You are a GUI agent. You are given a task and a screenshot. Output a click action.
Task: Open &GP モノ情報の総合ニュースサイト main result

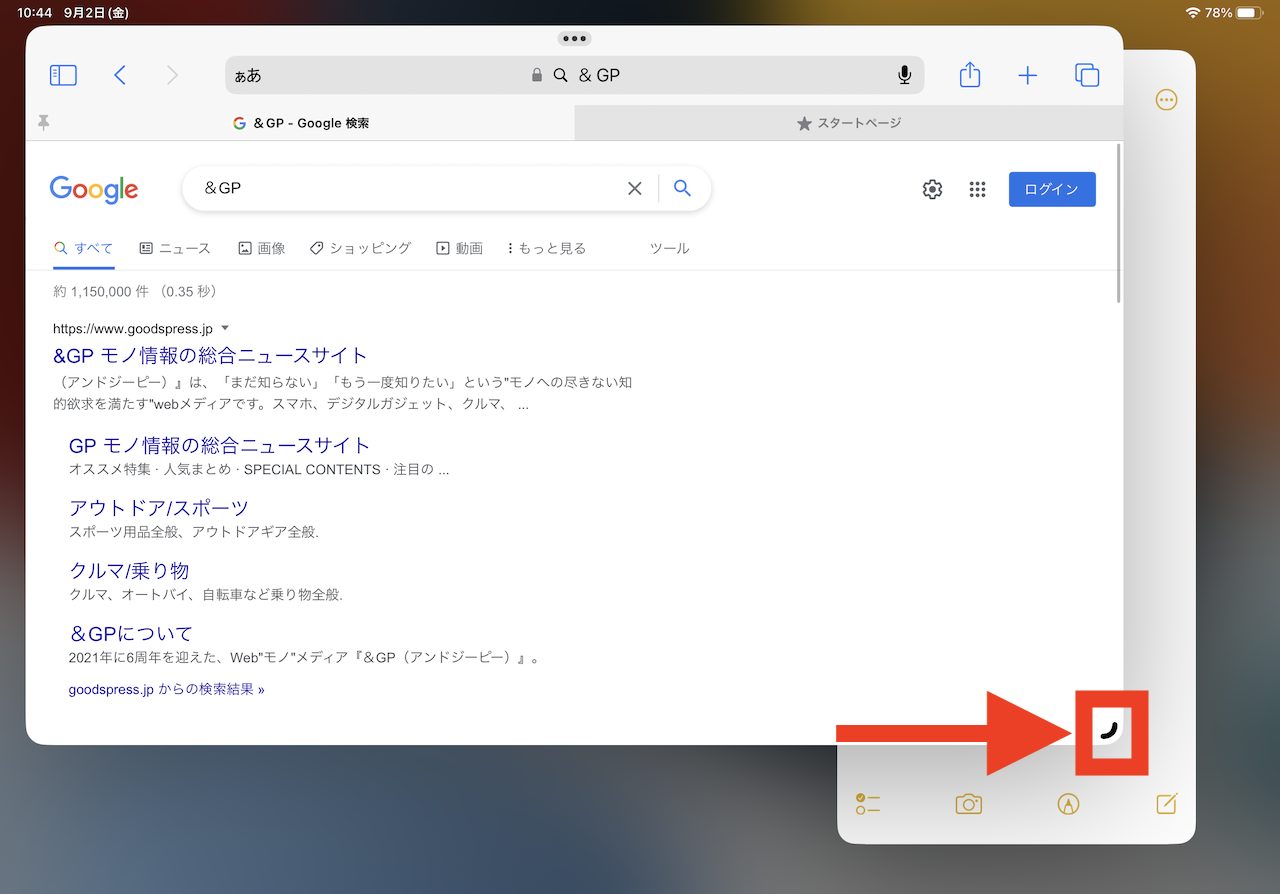(210, 355)
